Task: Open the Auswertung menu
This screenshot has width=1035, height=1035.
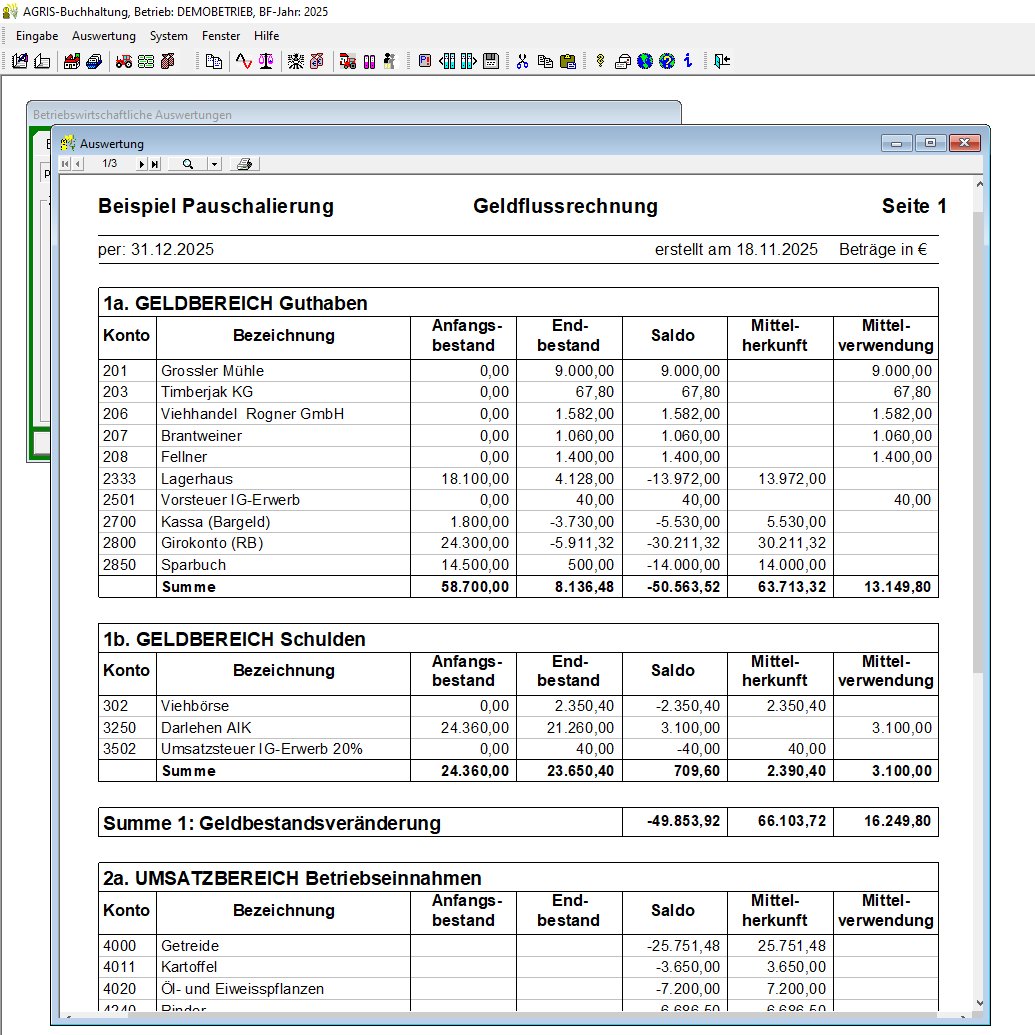Action: click(104, 36)
